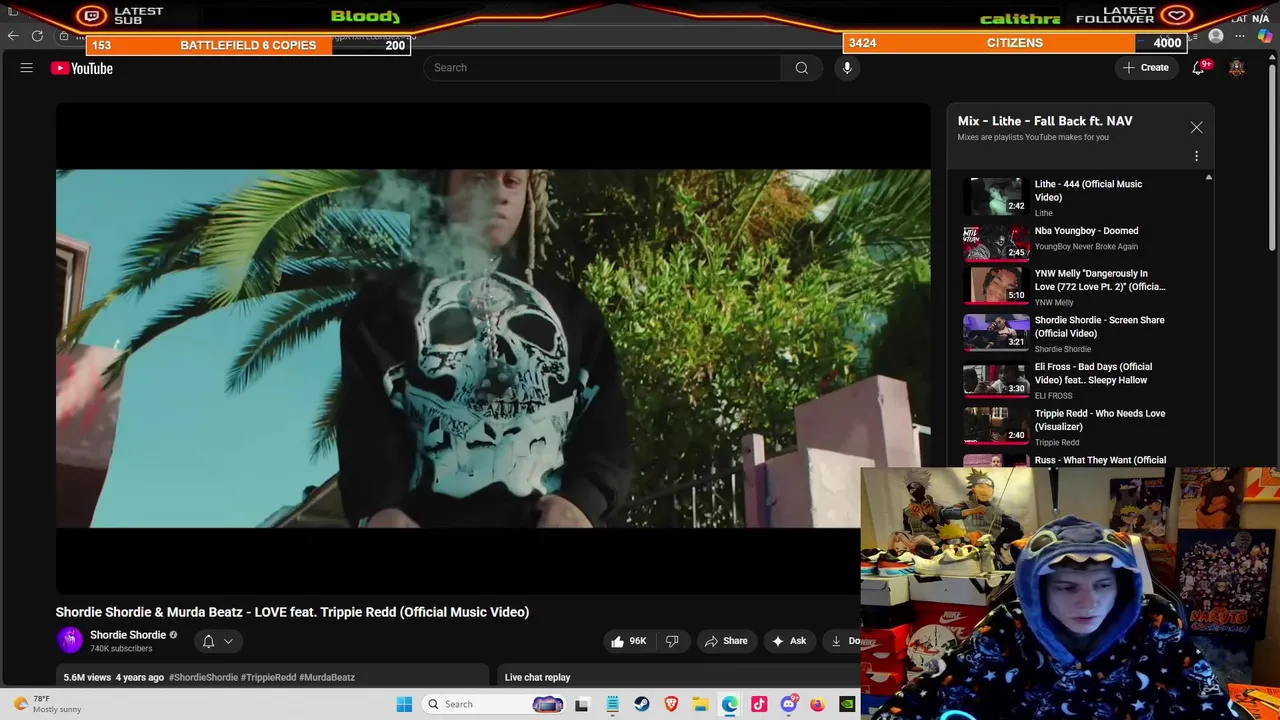Expand the notification preference chevron

coord(228,641)
